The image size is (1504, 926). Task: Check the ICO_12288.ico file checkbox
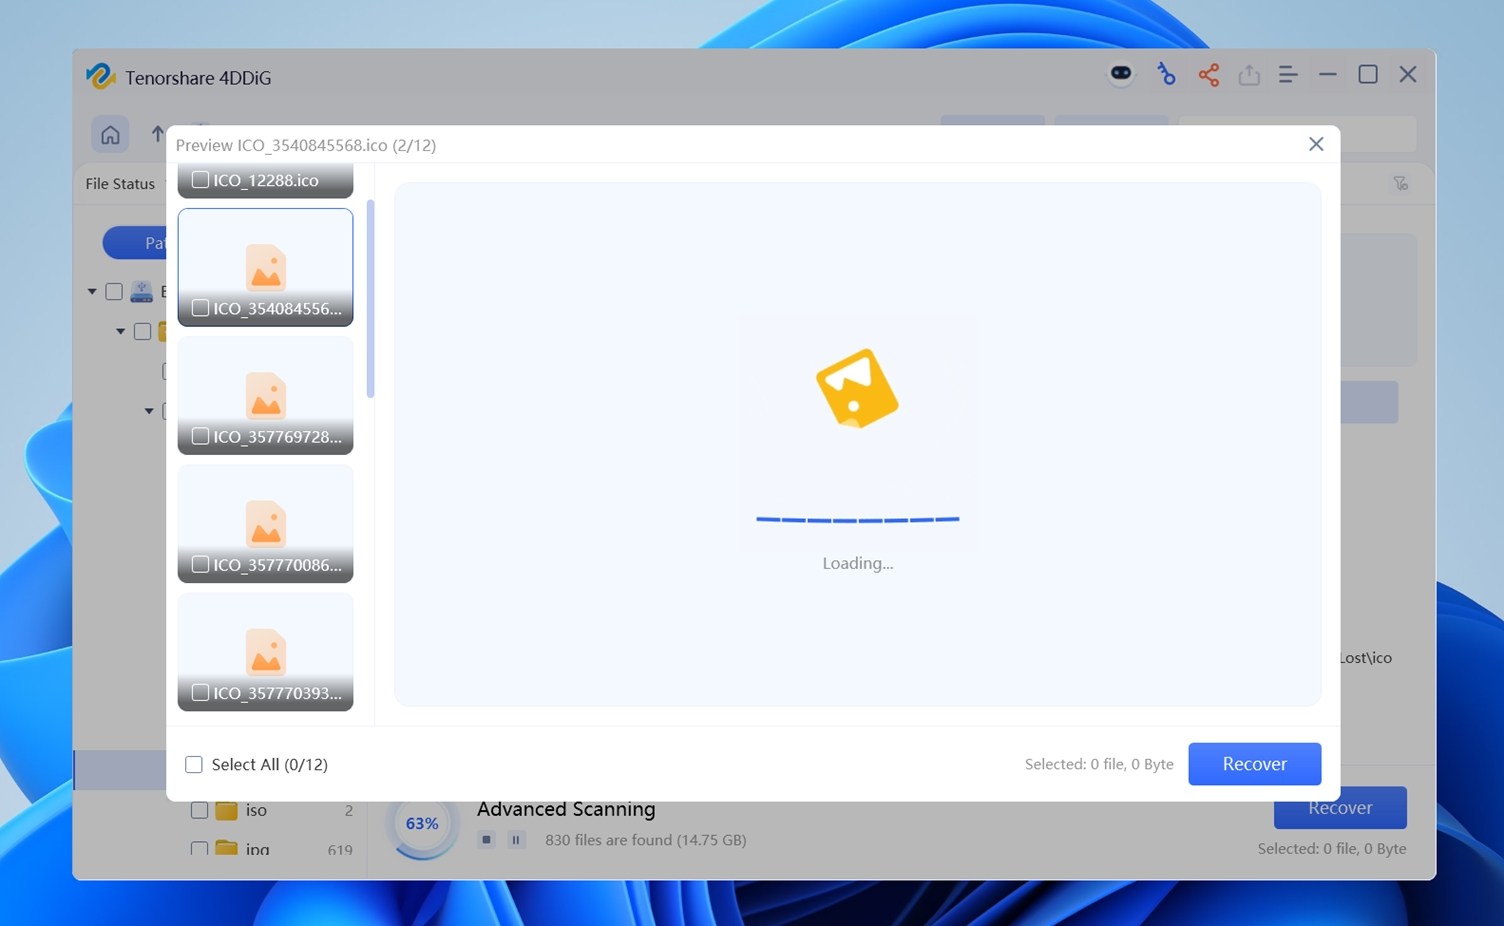[x=199, y=181]
